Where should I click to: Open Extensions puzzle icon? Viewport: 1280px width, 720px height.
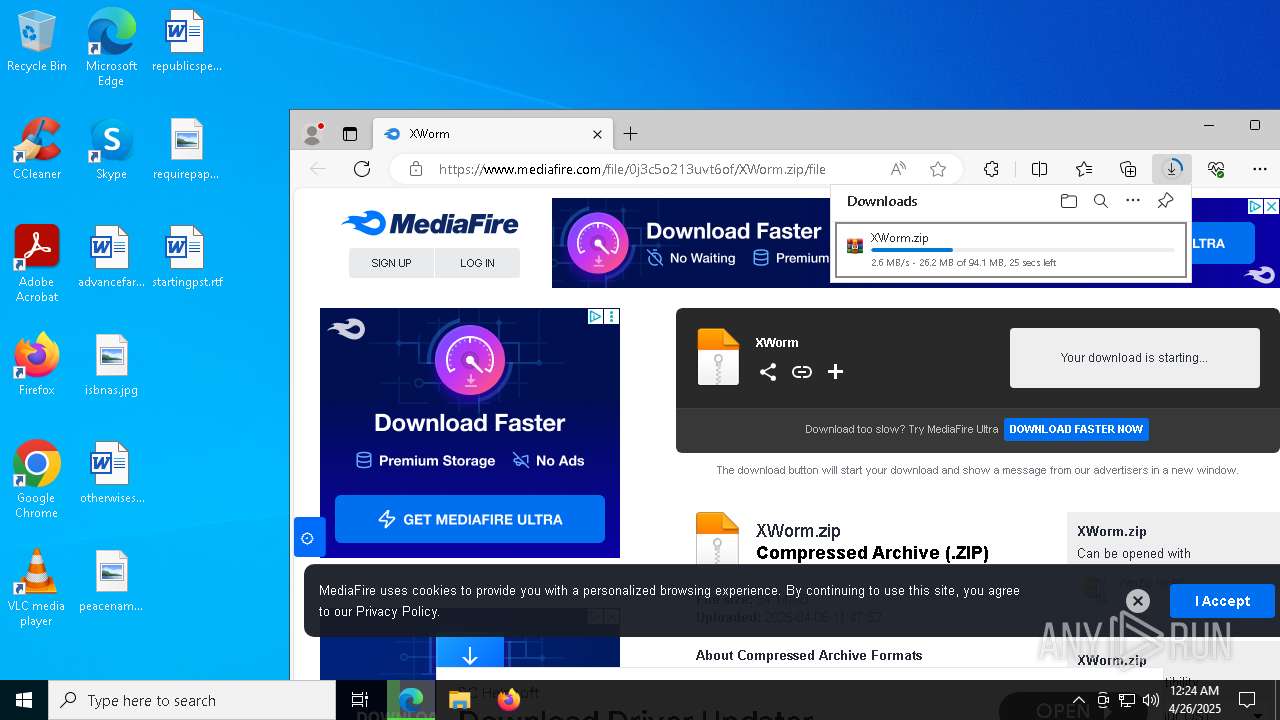(x=991, y=169)
